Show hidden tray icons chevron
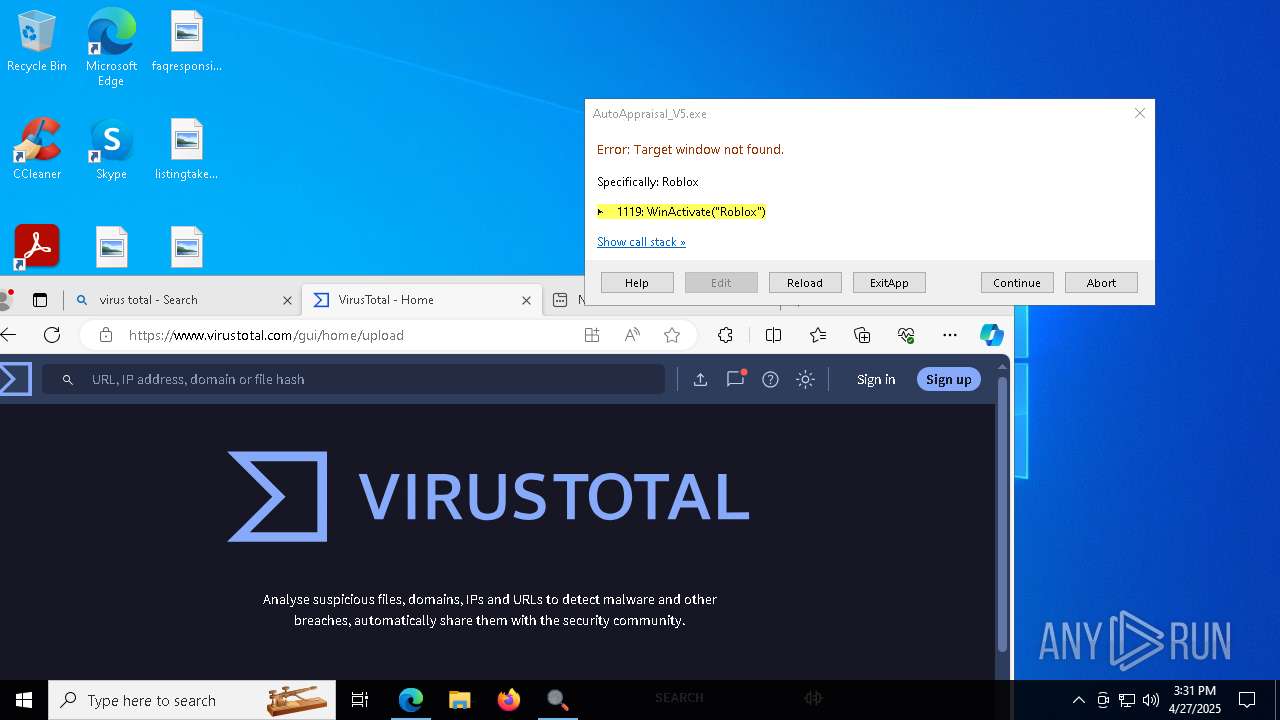The height and width of the screenshot is (720, 1280). click(1078, 700)
